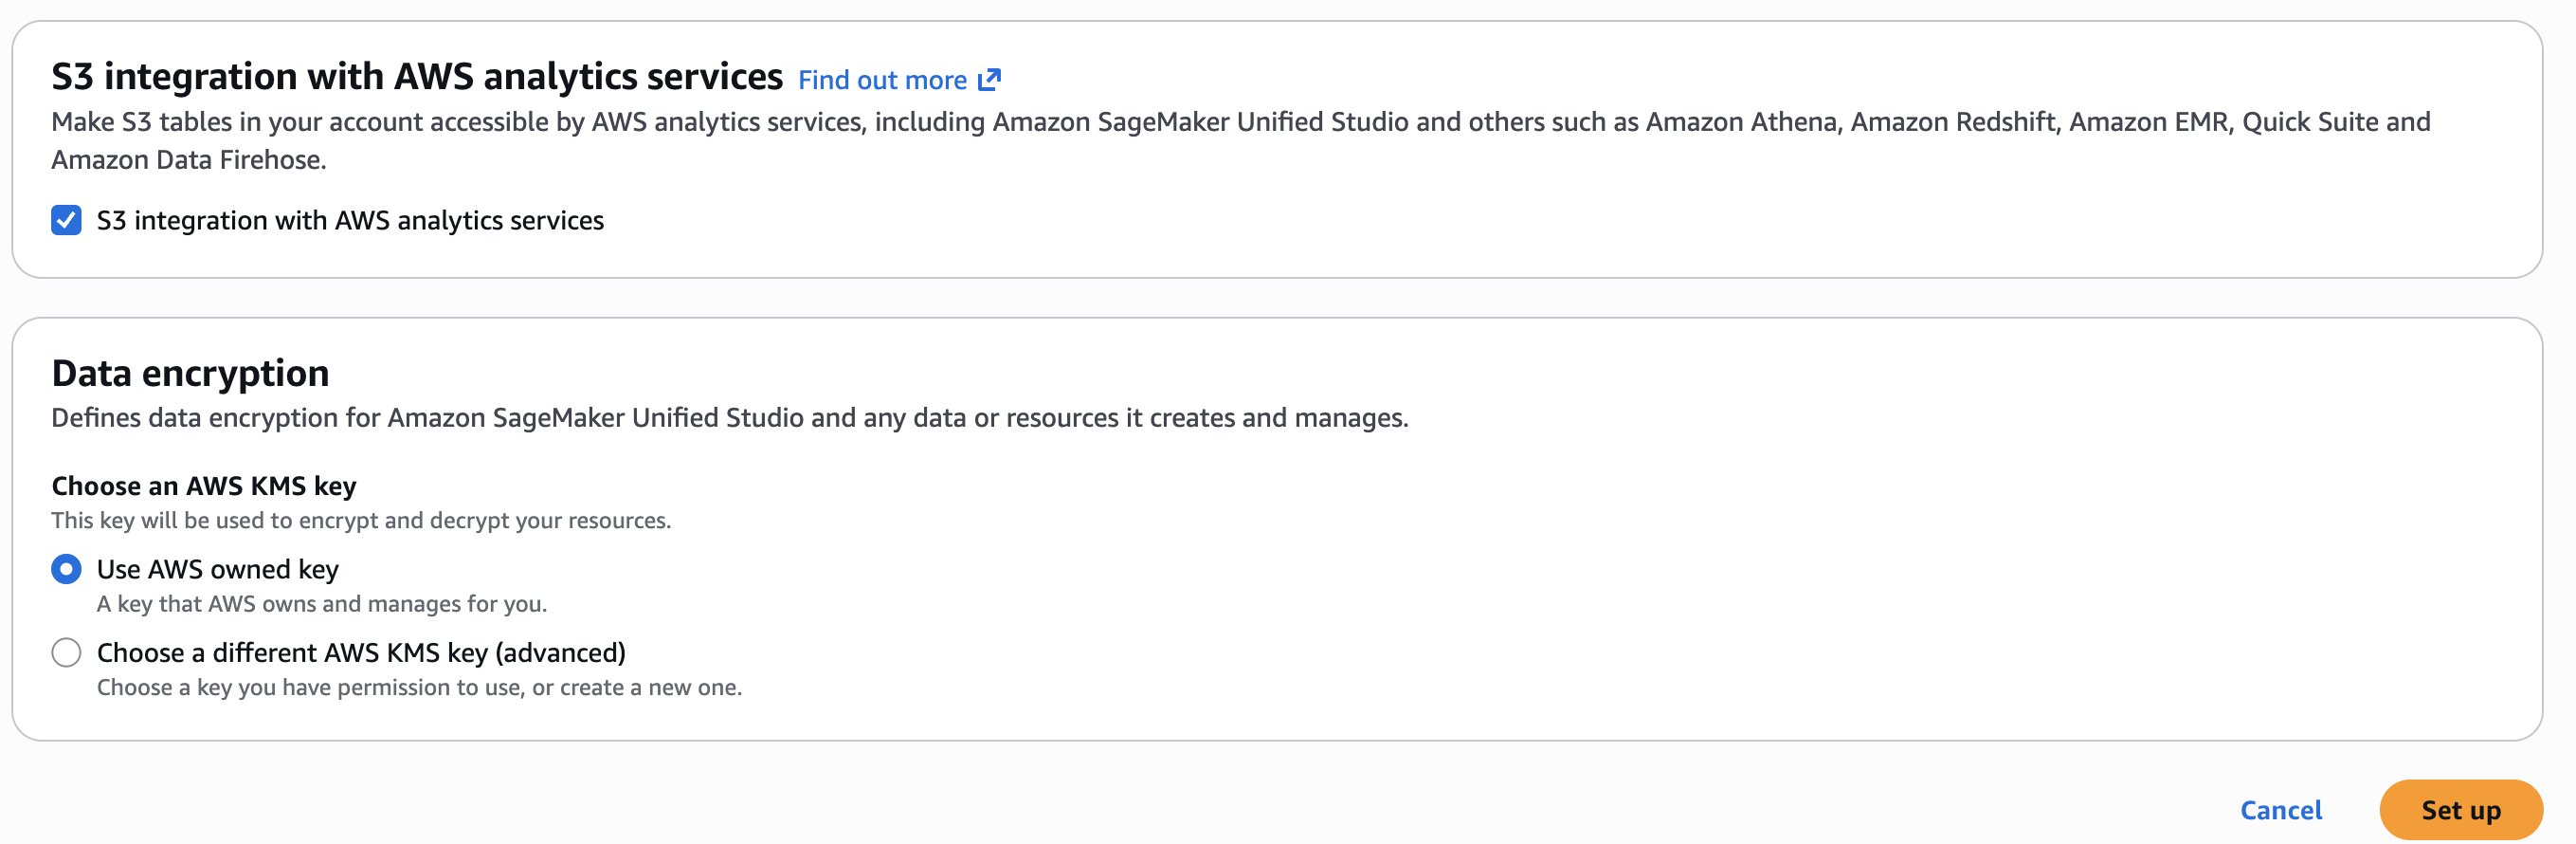Click the "Amazon Data Firehose." text line
This screenshot has height=844, width=2576.
[189, 160]
